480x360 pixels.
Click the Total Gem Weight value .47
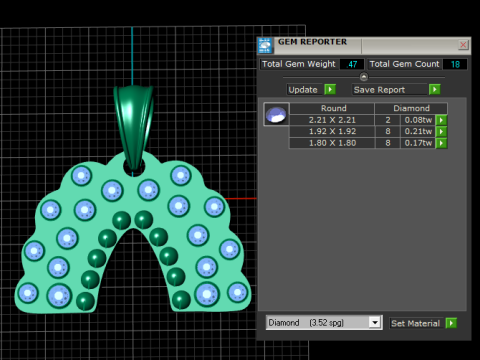(x=352, y=64)
